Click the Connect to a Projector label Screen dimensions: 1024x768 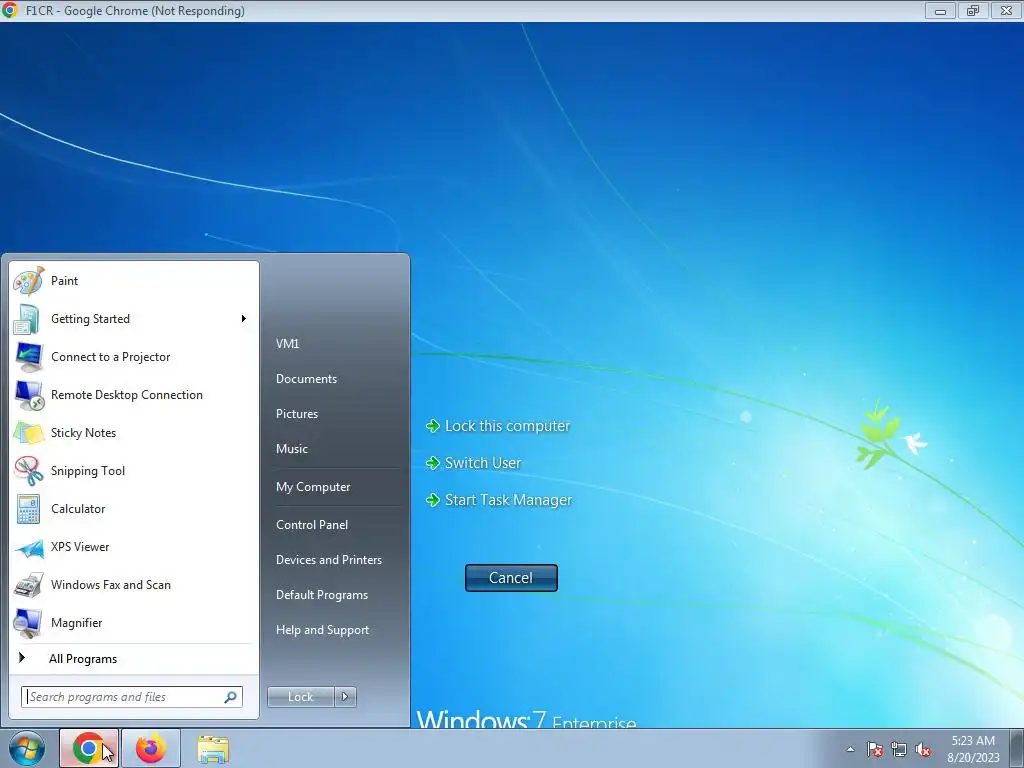110,357
